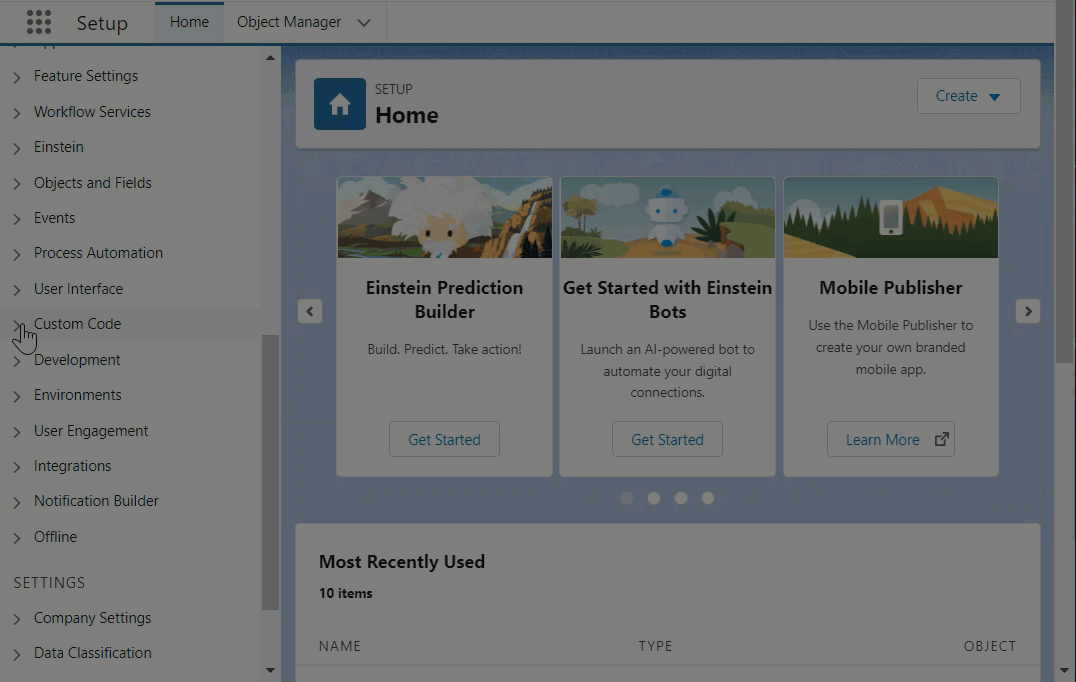This screenshot has width=1076, height=682.
Task: Click the sidebar scroll down arrow
Action: [270, 670]
